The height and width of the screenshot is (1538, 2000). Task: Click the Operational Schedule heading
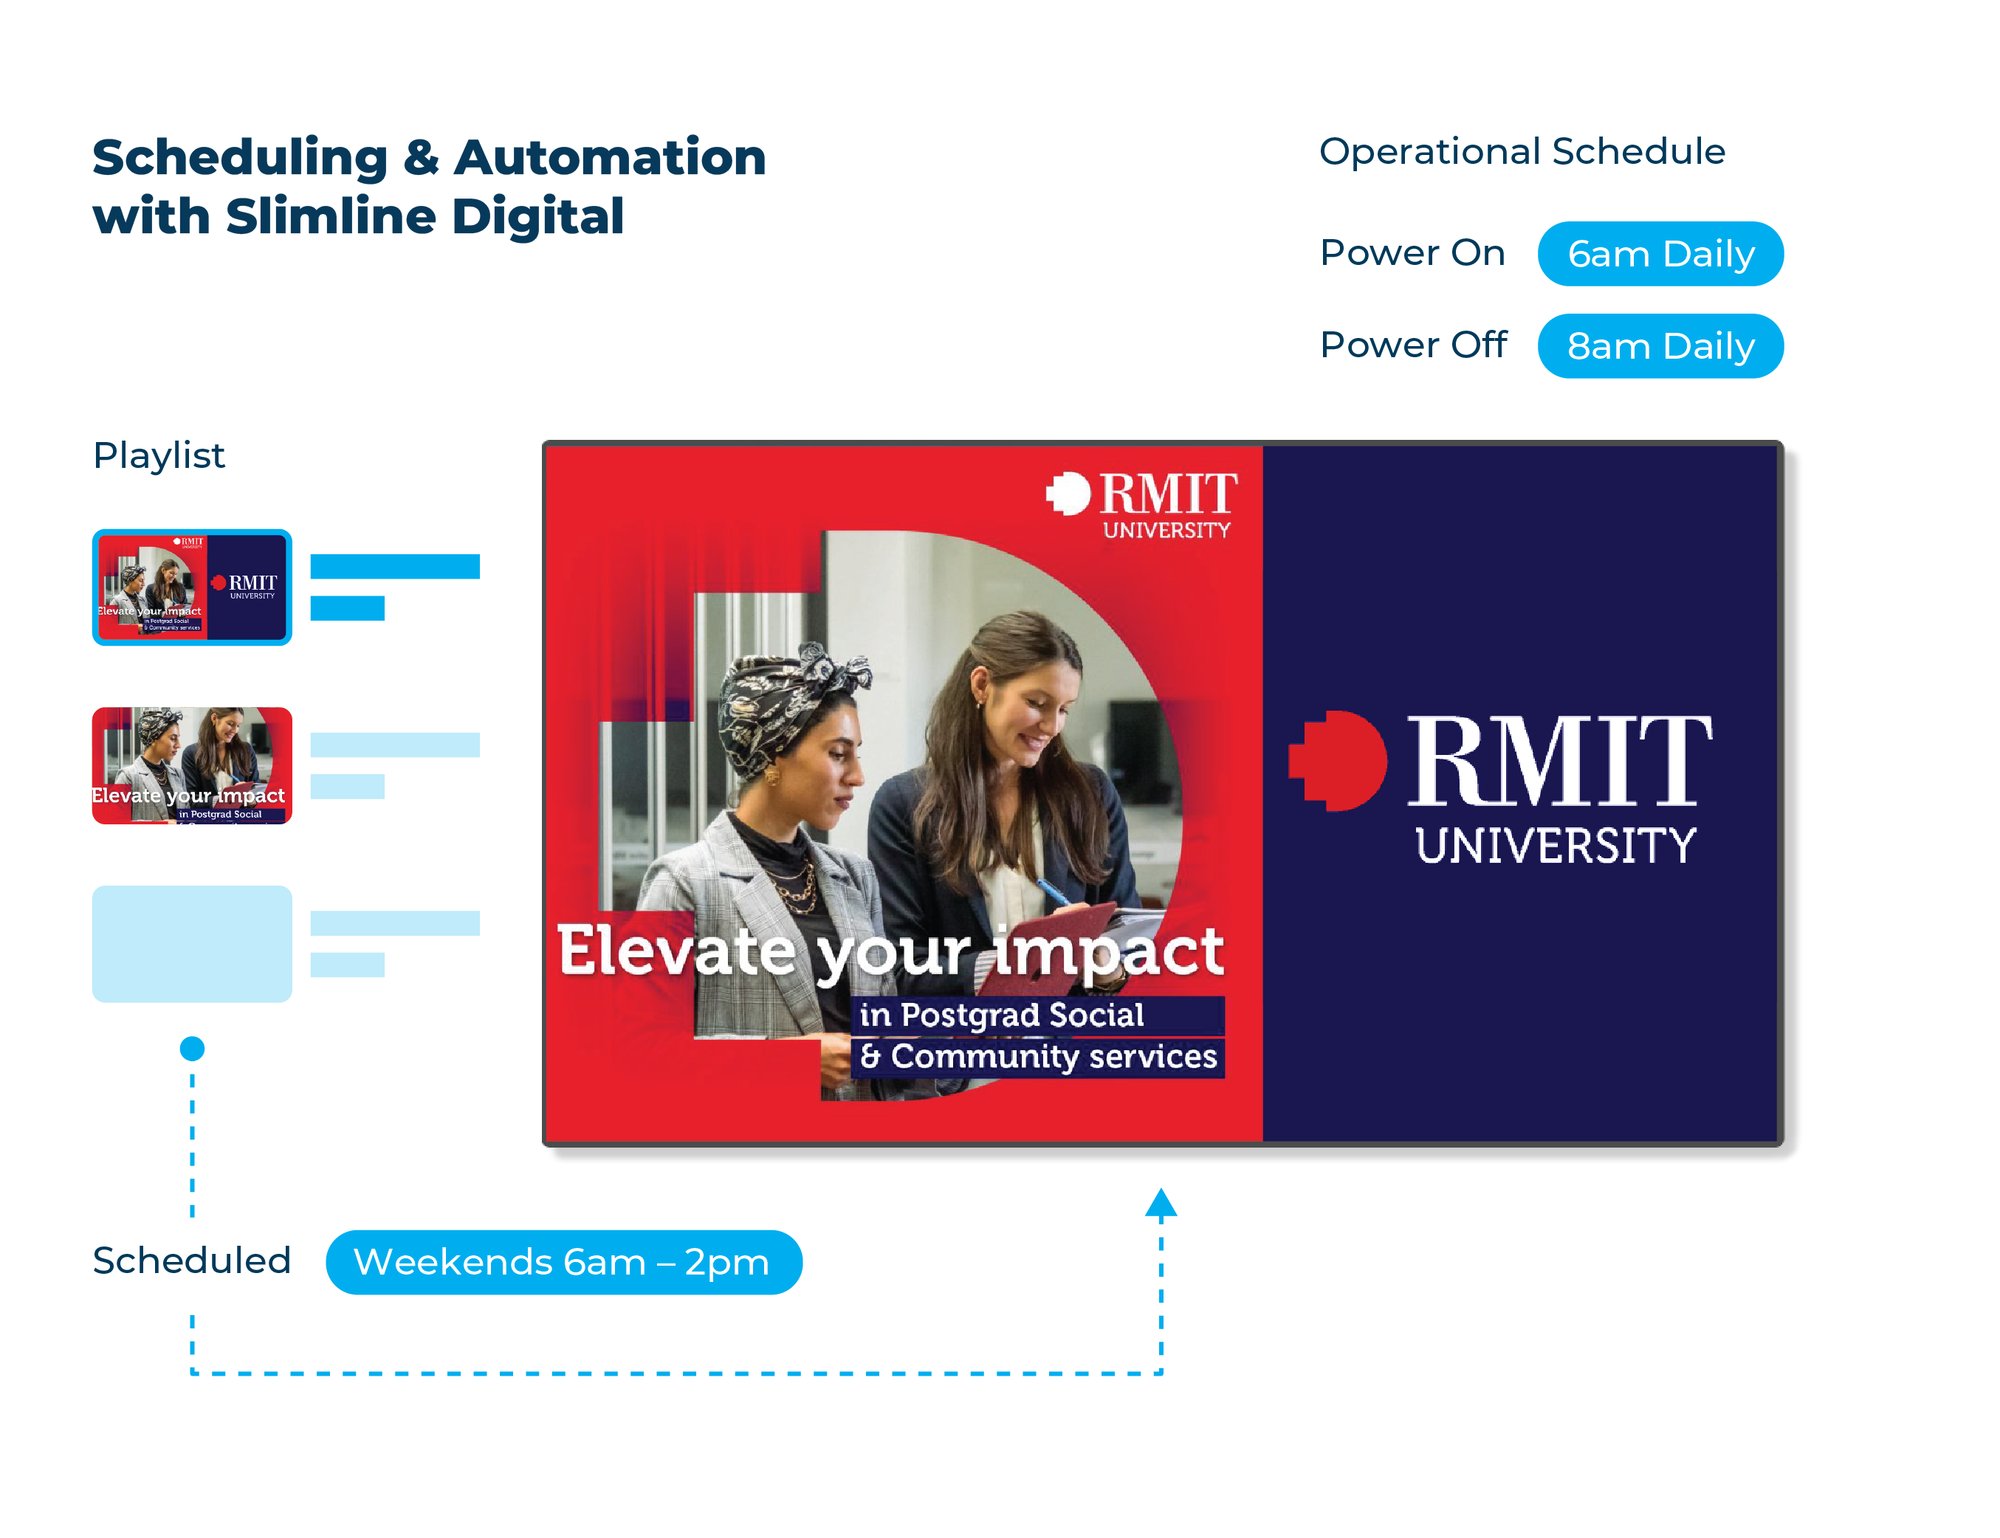point(1521,152)
